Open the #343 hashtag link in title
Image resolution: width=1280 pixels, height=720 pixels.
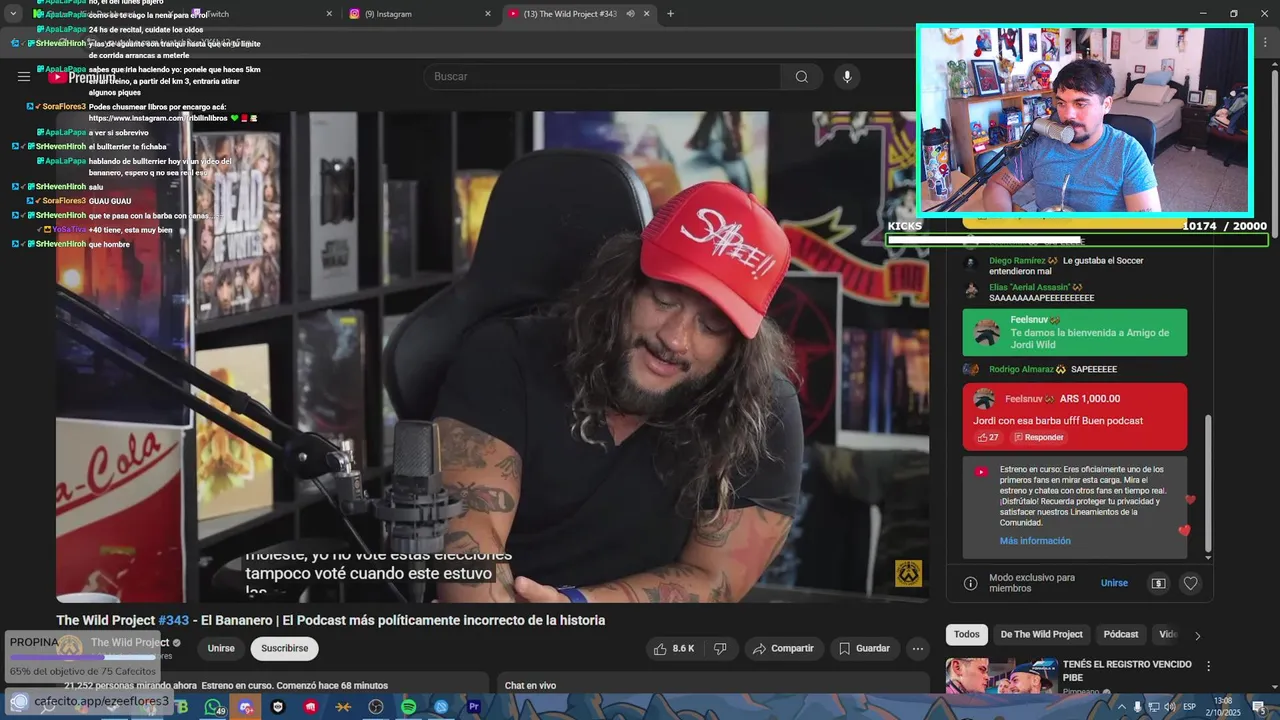(x=173, y=620)
